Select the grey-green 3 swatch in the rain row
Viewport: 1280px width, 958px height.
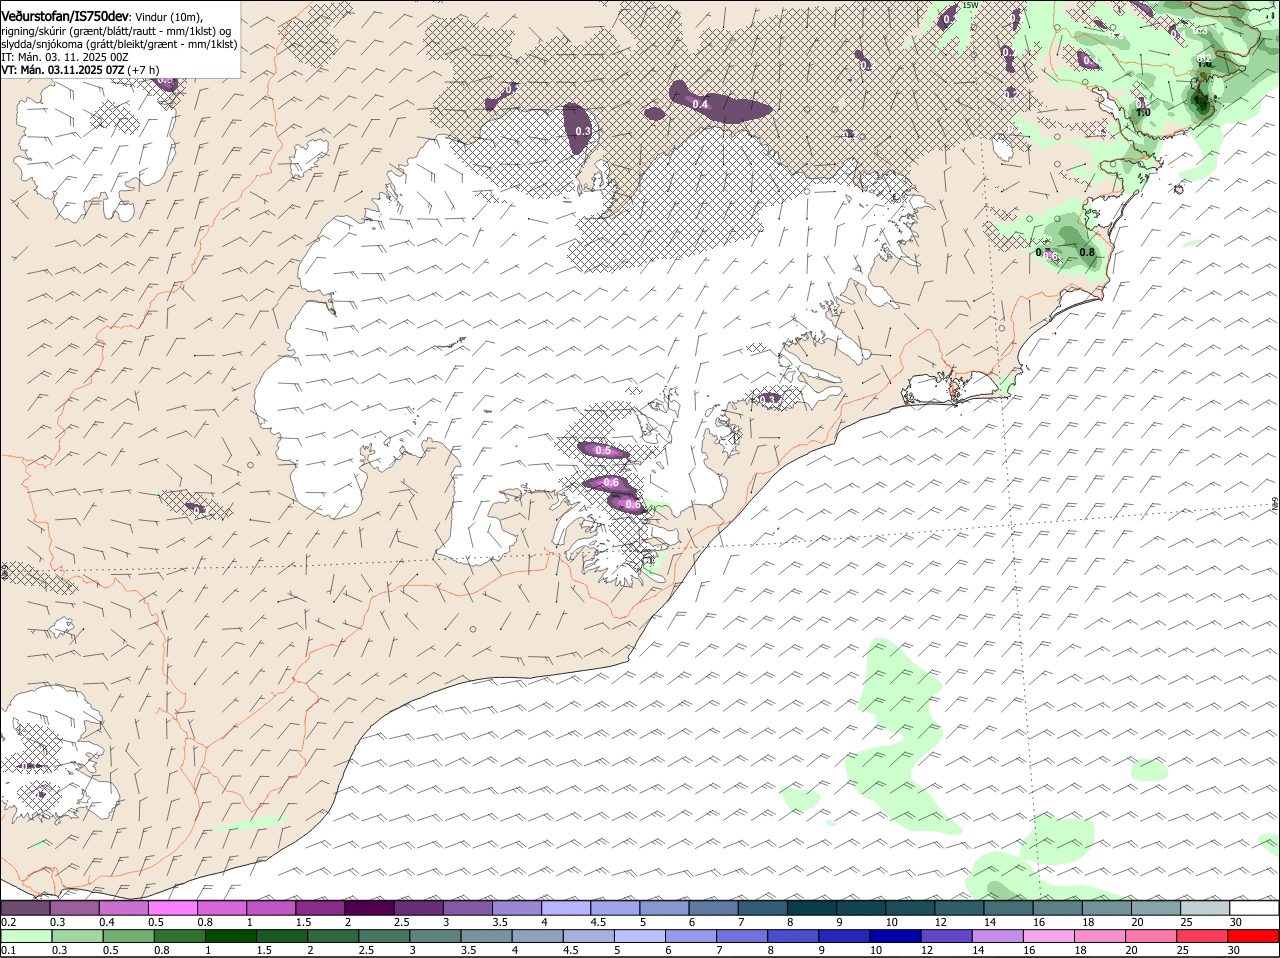435,936
